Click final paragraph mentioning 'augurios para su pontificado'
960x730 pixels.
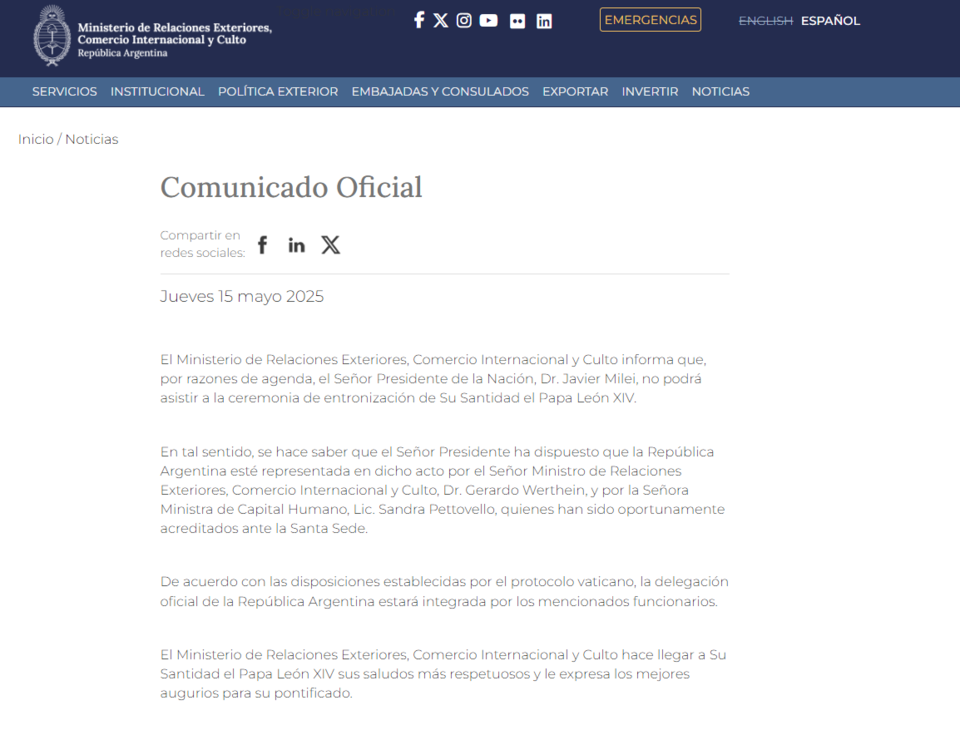pyautogui.click(x=443, y=674)
